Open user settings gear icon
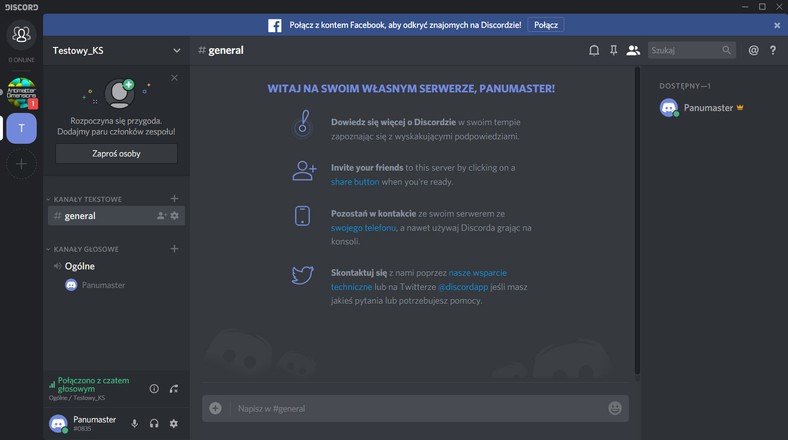 pyautogui.click(x=174, y=423)
